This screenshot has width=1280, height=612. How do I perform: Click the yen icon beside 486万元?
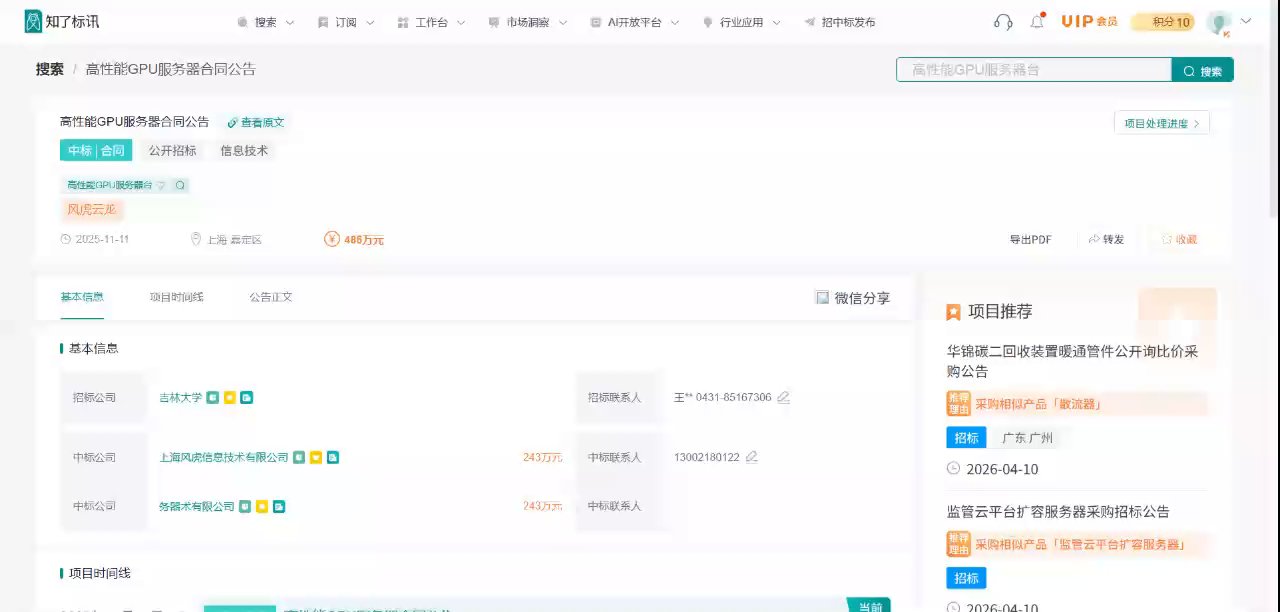[x=331, y=239]
